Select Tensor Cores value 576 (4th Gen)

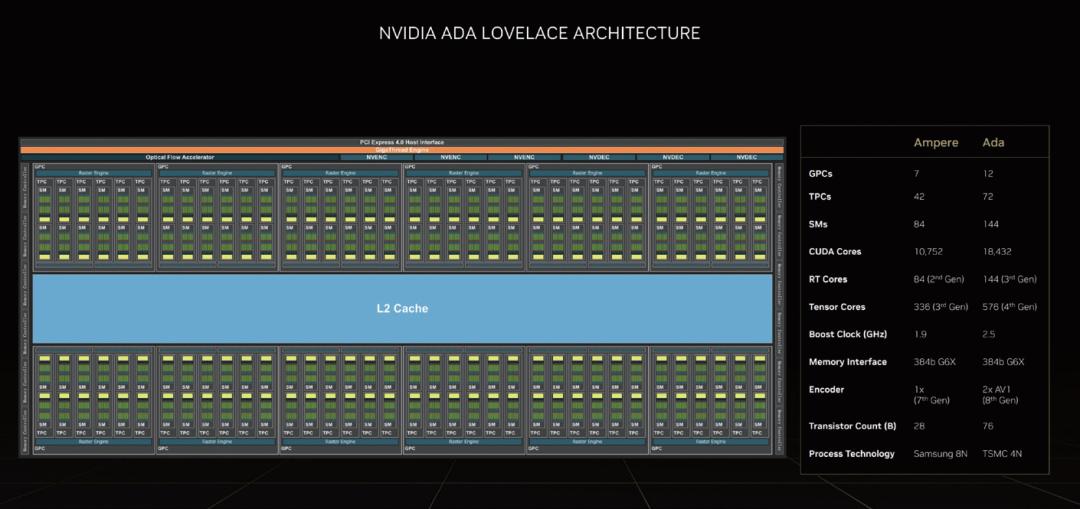point(1010,307)
